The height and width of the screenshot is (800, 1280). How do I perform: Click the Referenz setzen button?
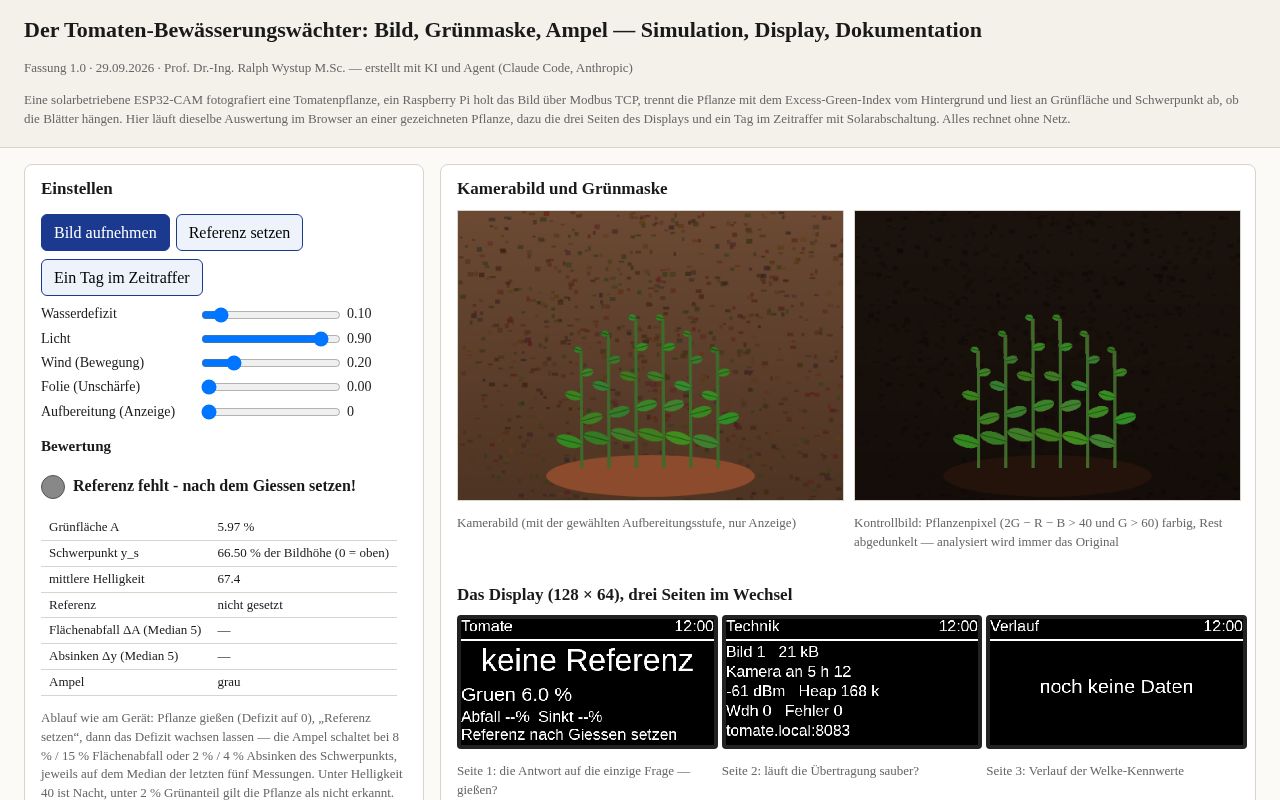[x=239, y=232]
